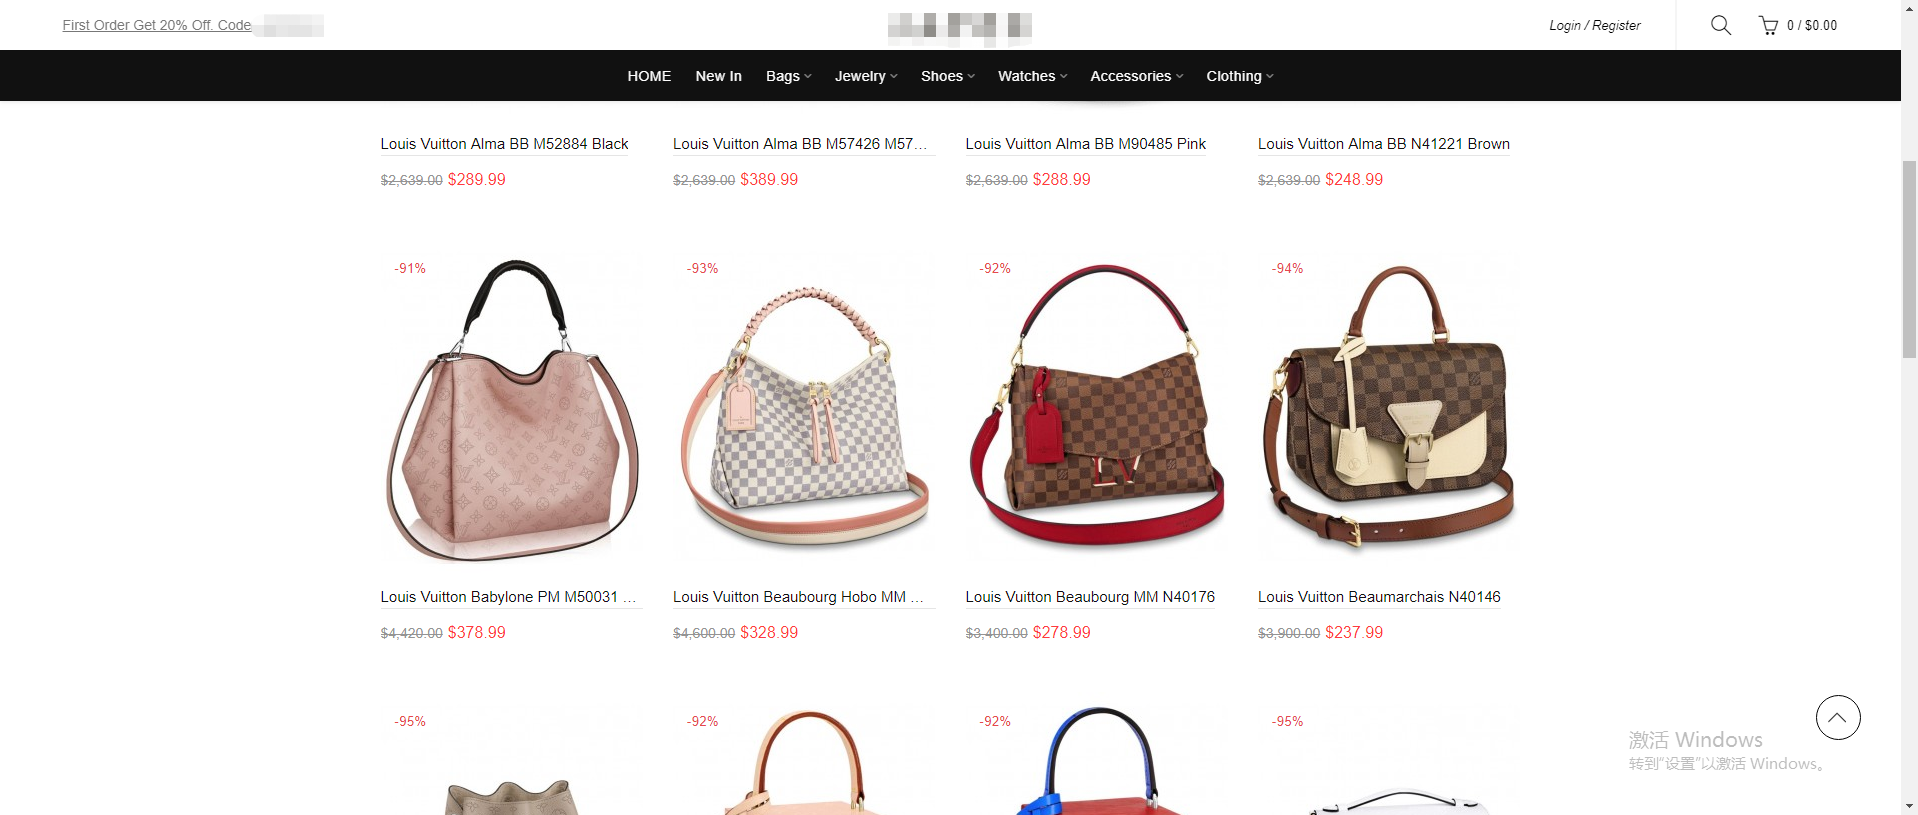Open the Accessories menu
This screenshot has height=815, width=1918.
[1136, 76]
